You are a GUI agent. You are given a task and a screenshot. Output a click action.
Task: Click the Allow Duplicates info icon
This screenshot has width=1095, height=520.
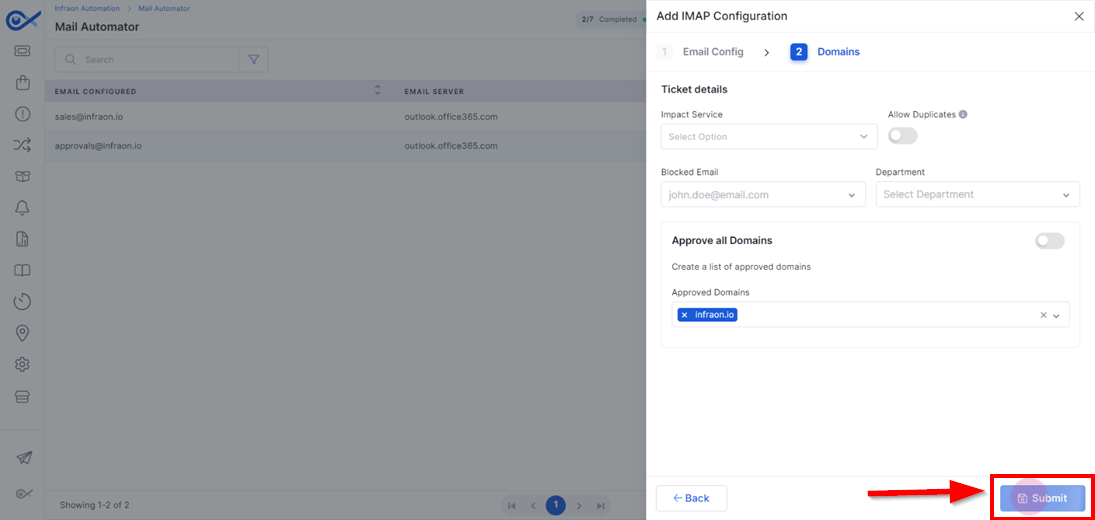pos(963,114)
